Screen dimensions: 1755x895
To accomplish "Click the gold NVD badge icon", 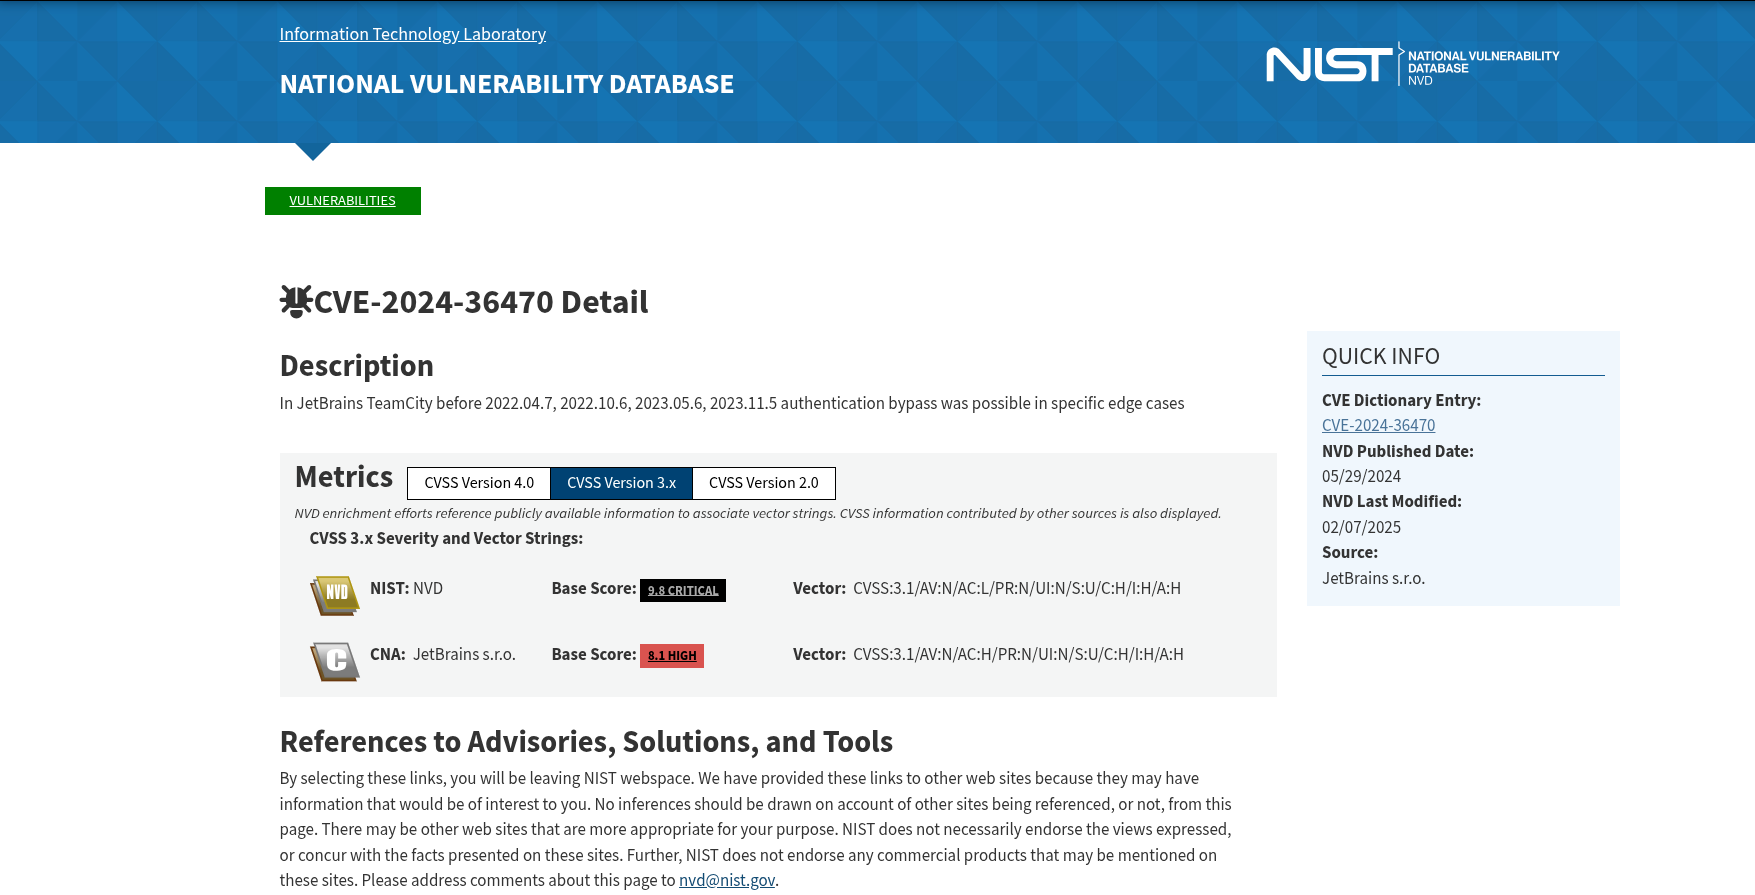I will 335,595.
